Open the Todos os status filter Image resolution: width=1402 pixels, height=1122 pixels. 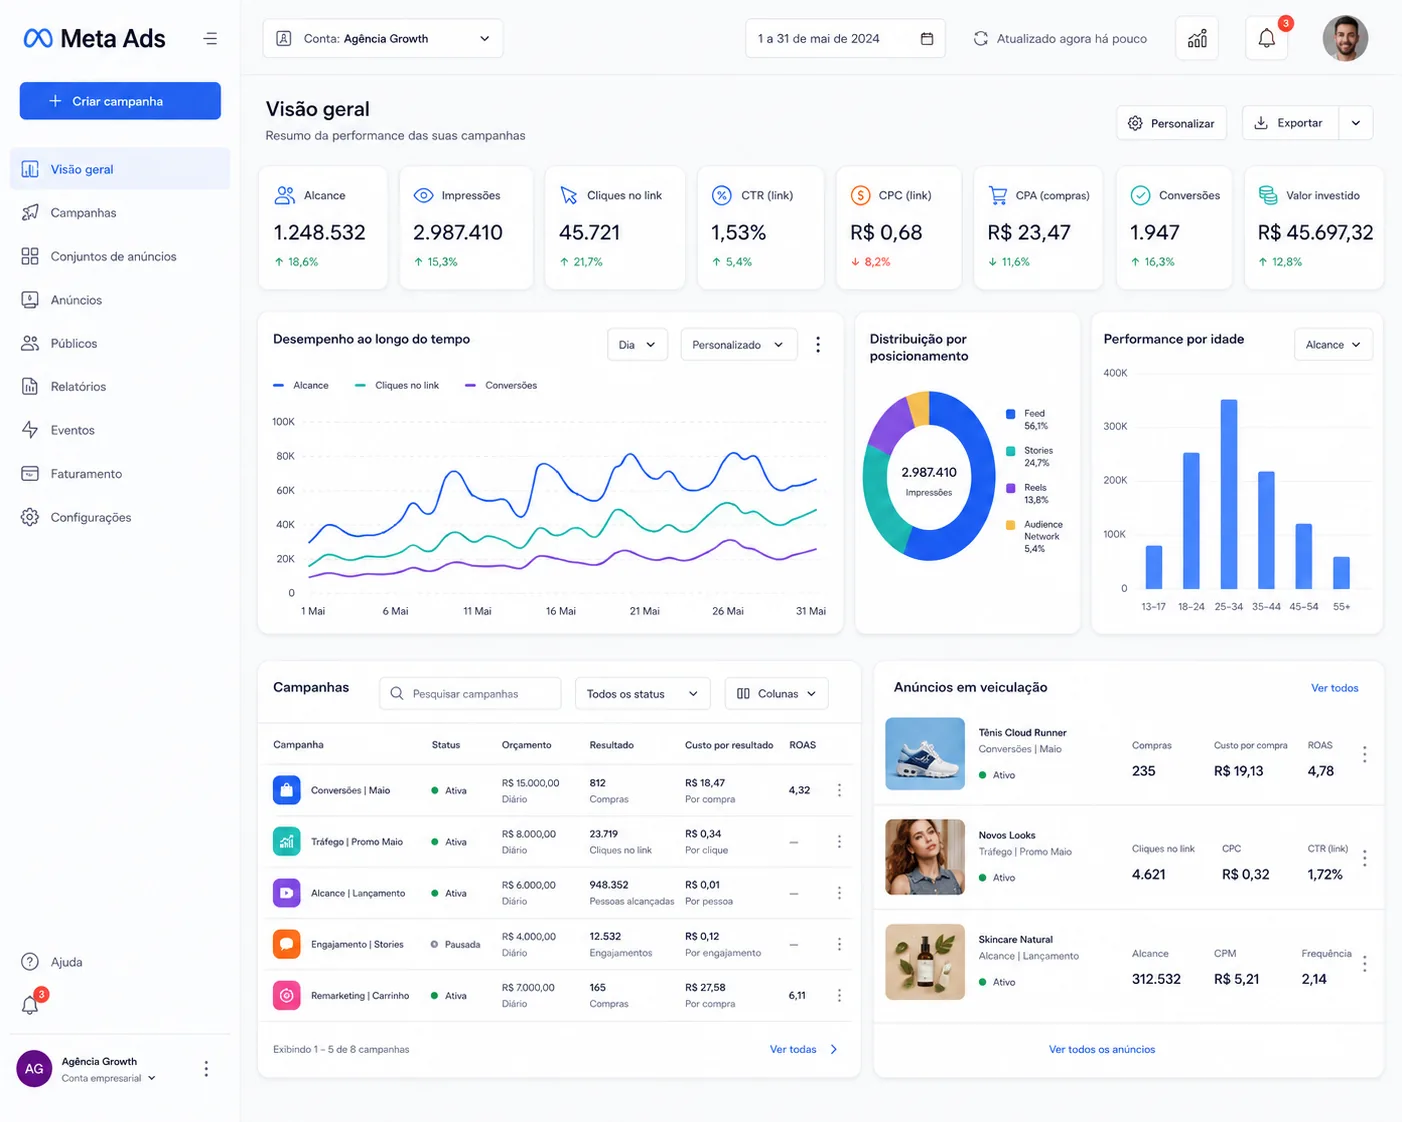(x=642, y=694)
